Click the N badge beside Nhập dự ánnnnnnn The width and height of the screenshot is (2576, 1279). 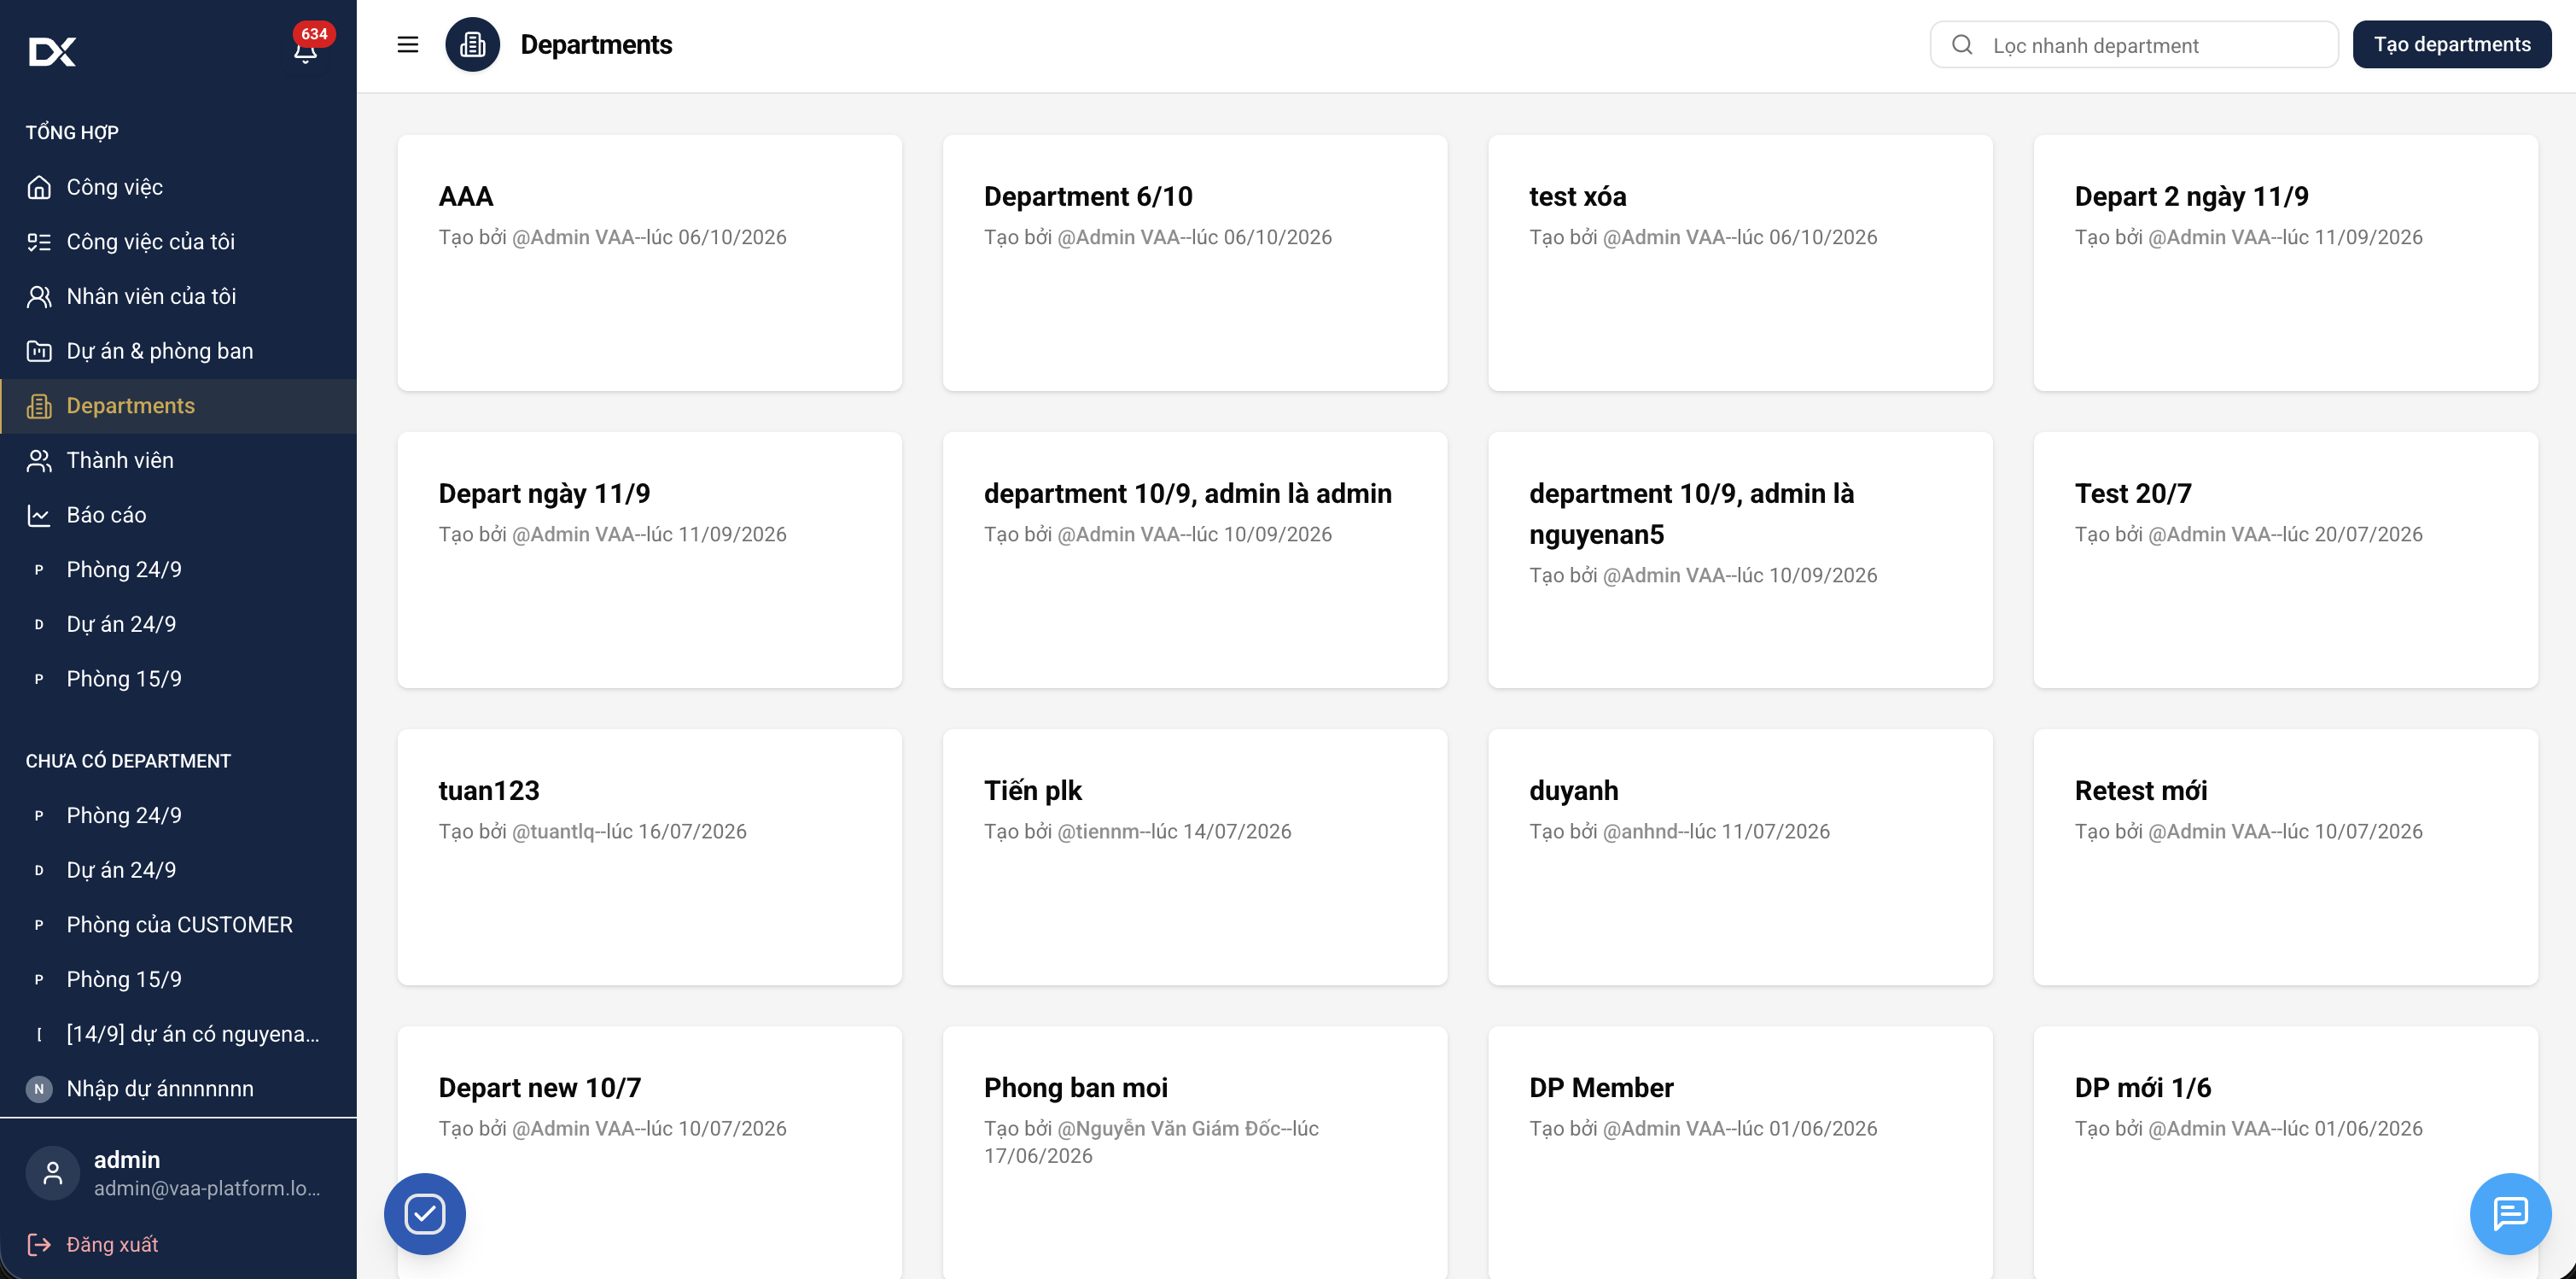tap(39, 1089)
